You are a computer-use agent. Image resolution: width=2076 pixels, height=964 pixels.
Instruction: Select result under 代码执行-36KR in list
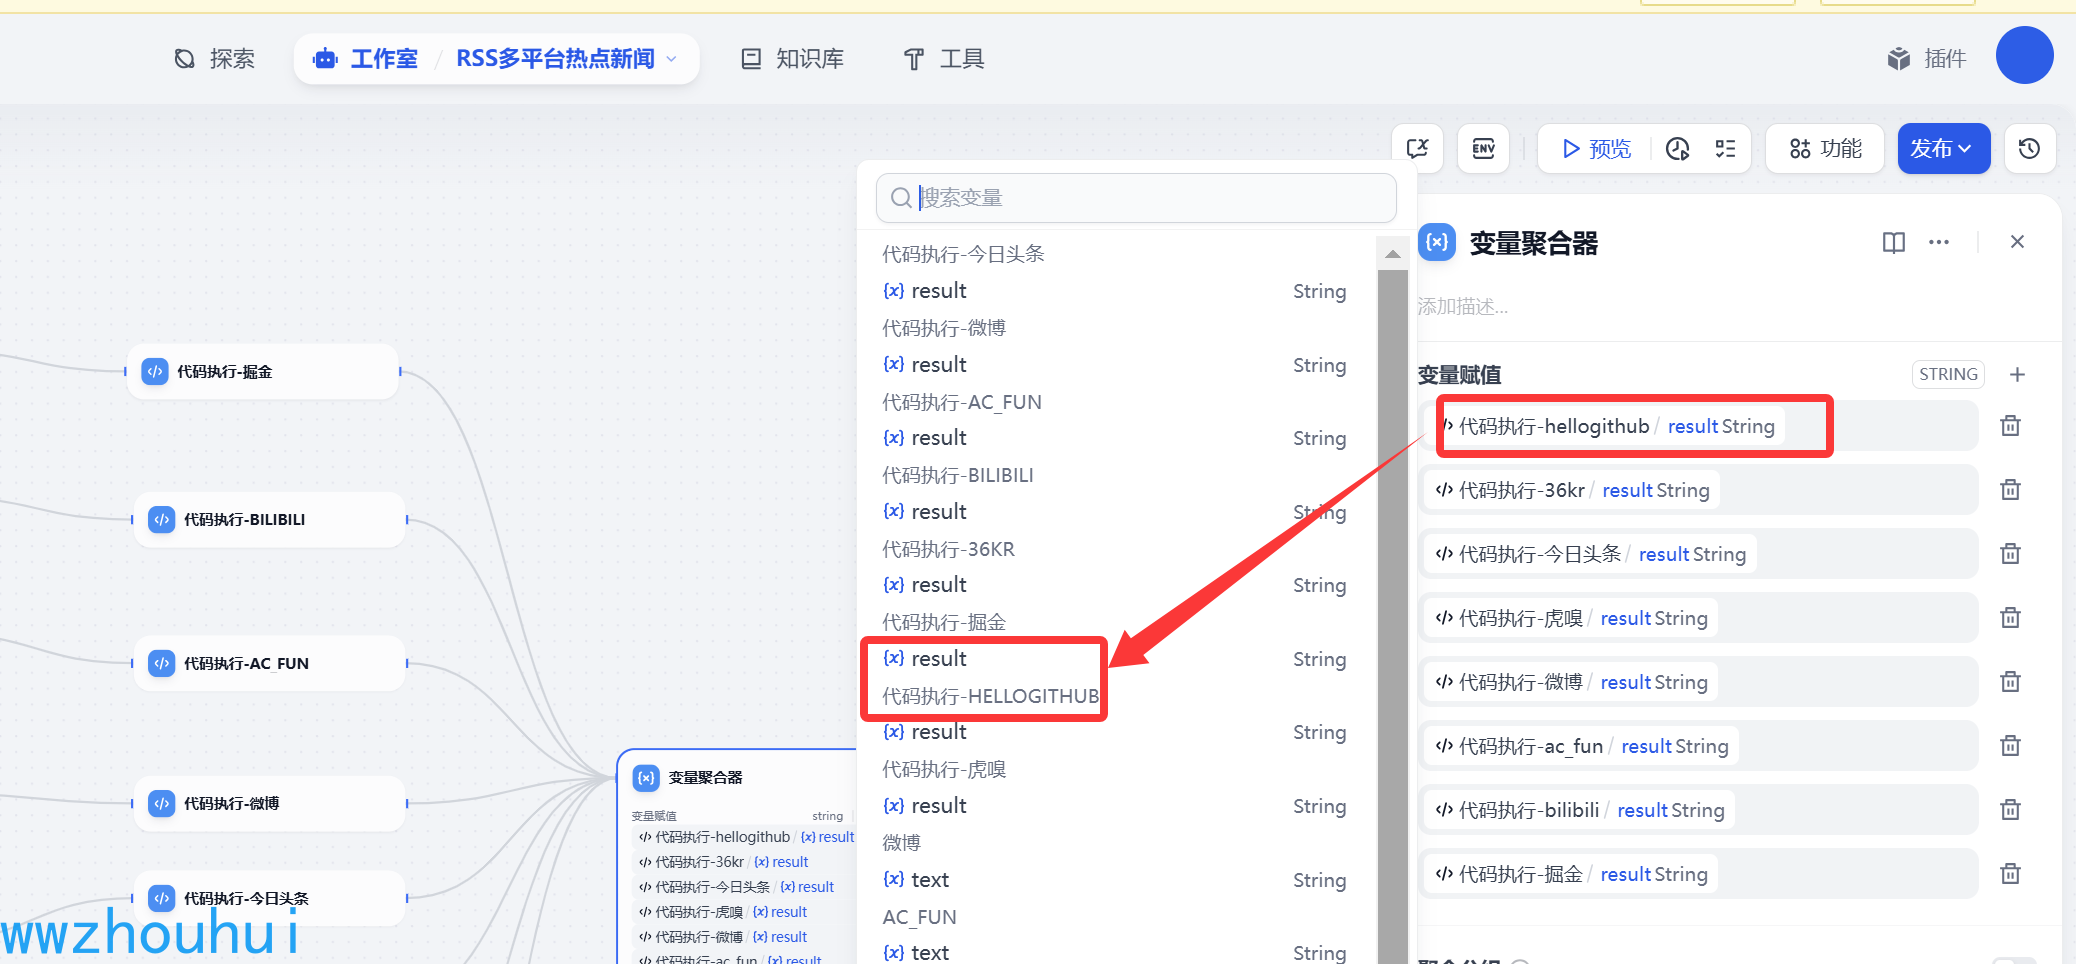tap(1114, 585)
